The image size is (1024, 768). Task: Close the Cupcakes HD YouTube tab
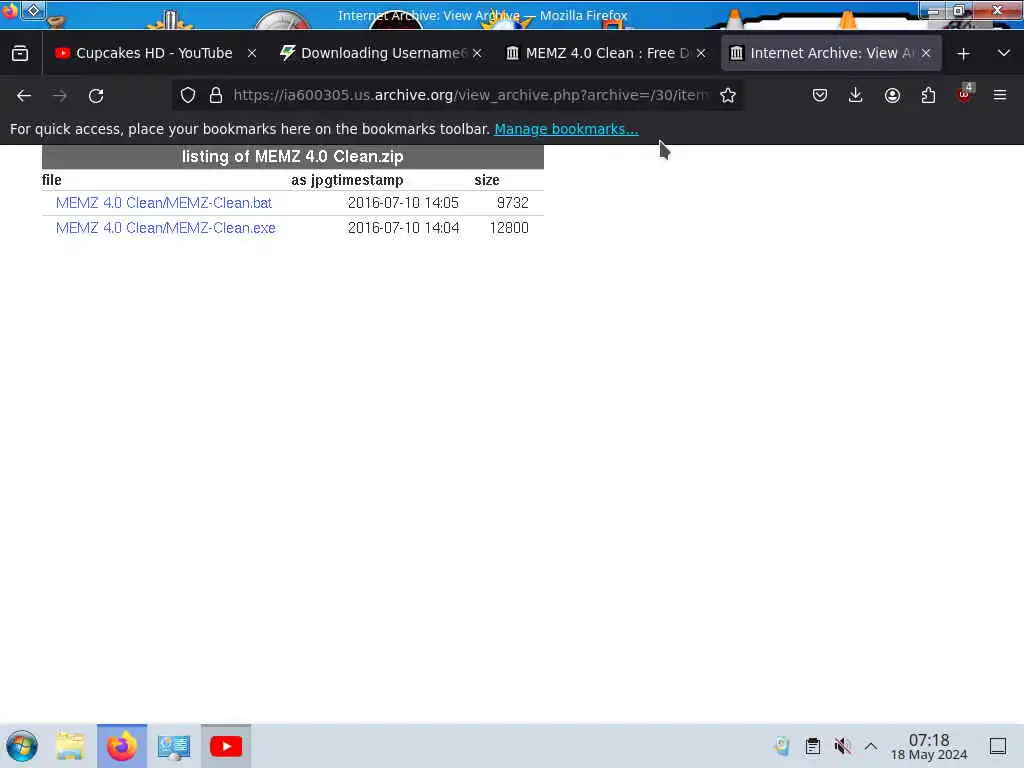click(x=252, y=53)
